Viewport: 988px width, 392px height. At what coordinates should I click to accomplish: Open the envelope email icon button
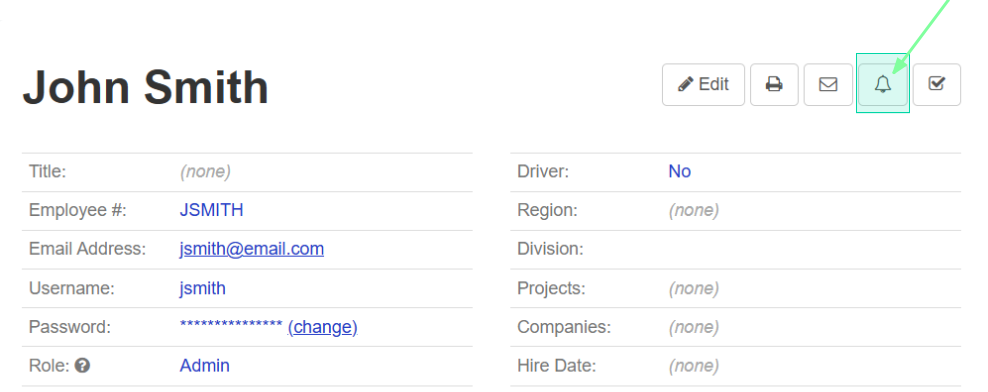pyautogui.click(x=828, y=84)
